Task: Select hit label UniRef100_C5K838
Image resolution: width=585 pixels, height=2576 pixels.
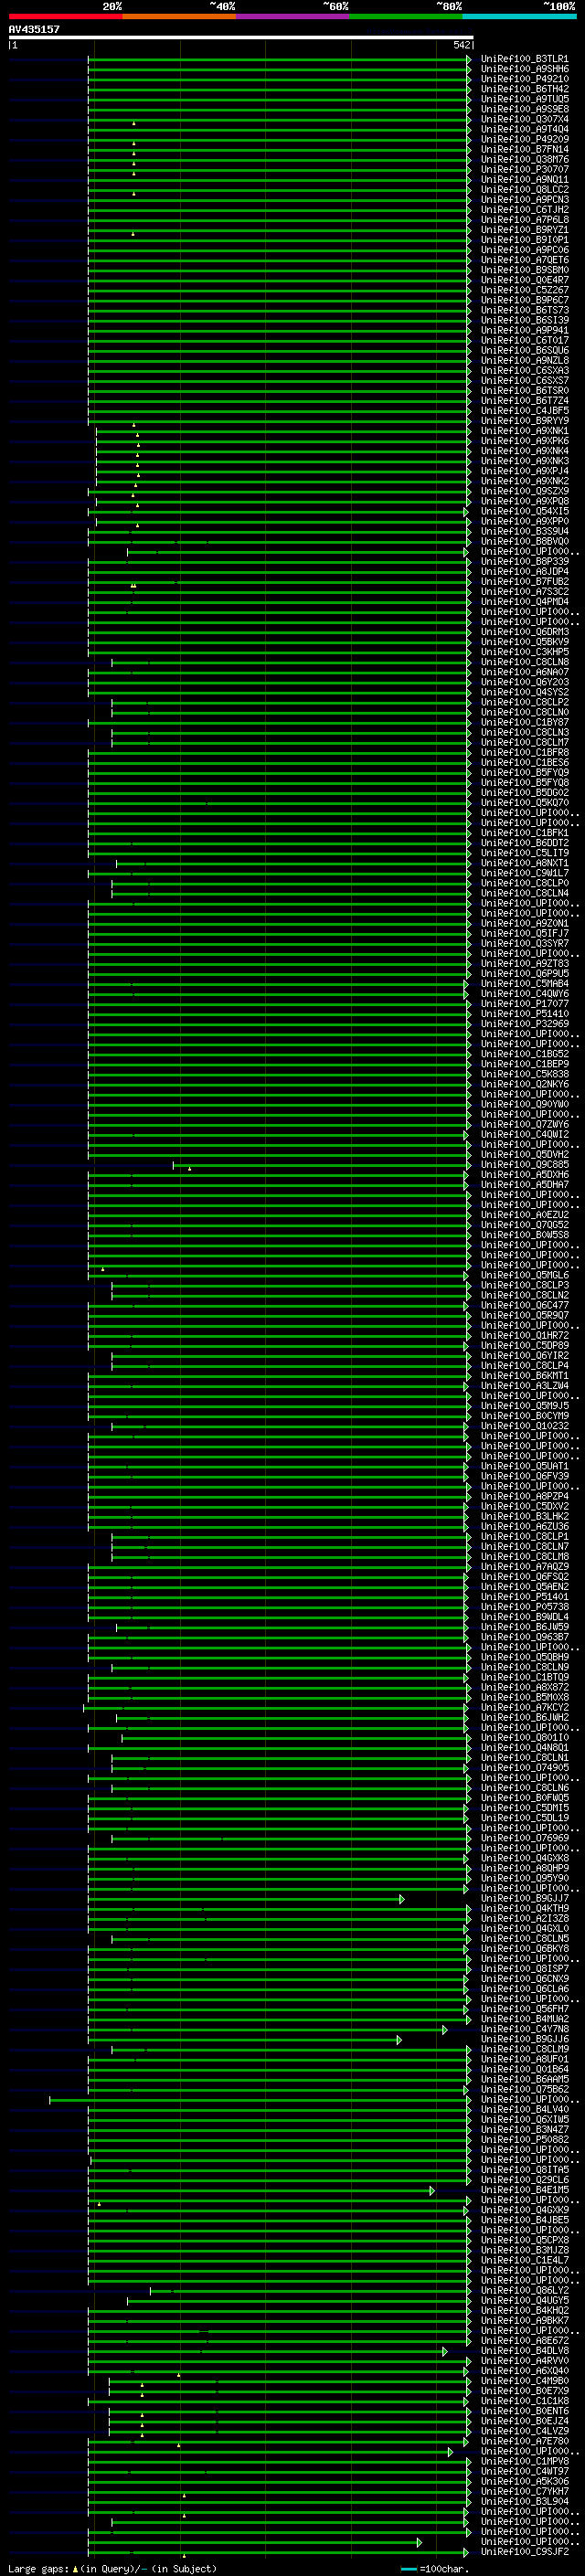Action: click(x=525, y=1074)
